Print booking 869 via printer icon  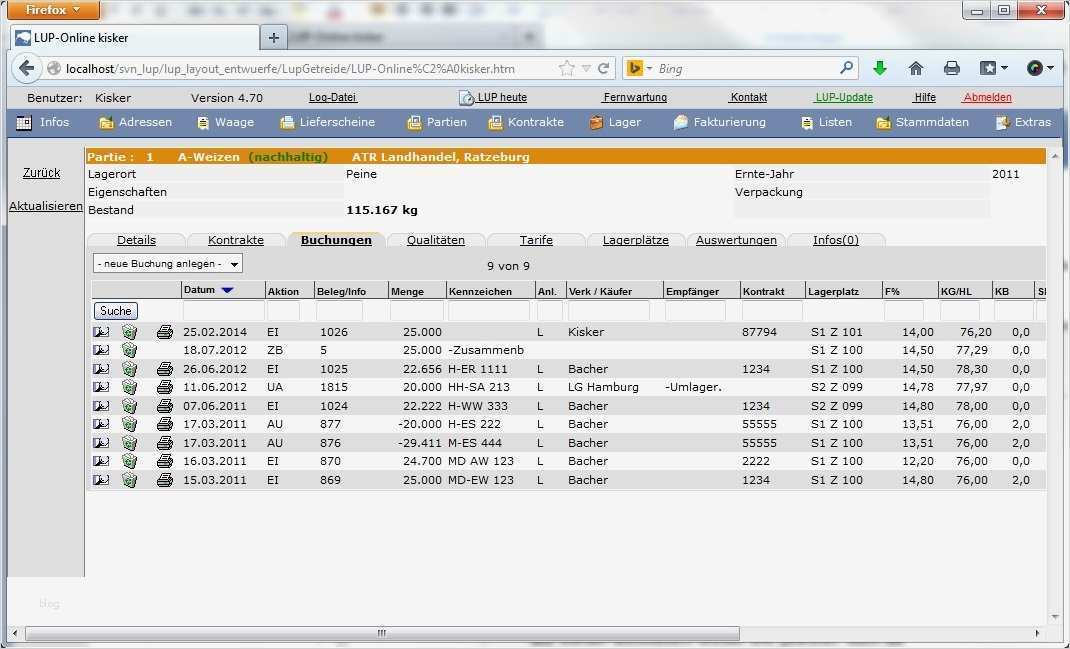click(x=164, y=480)
